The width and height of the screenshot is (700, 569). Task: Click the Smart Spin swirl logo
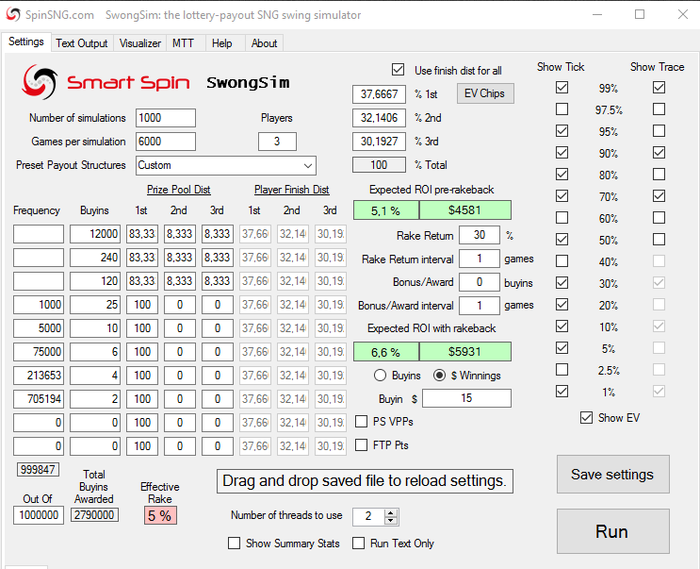[40, 82]
